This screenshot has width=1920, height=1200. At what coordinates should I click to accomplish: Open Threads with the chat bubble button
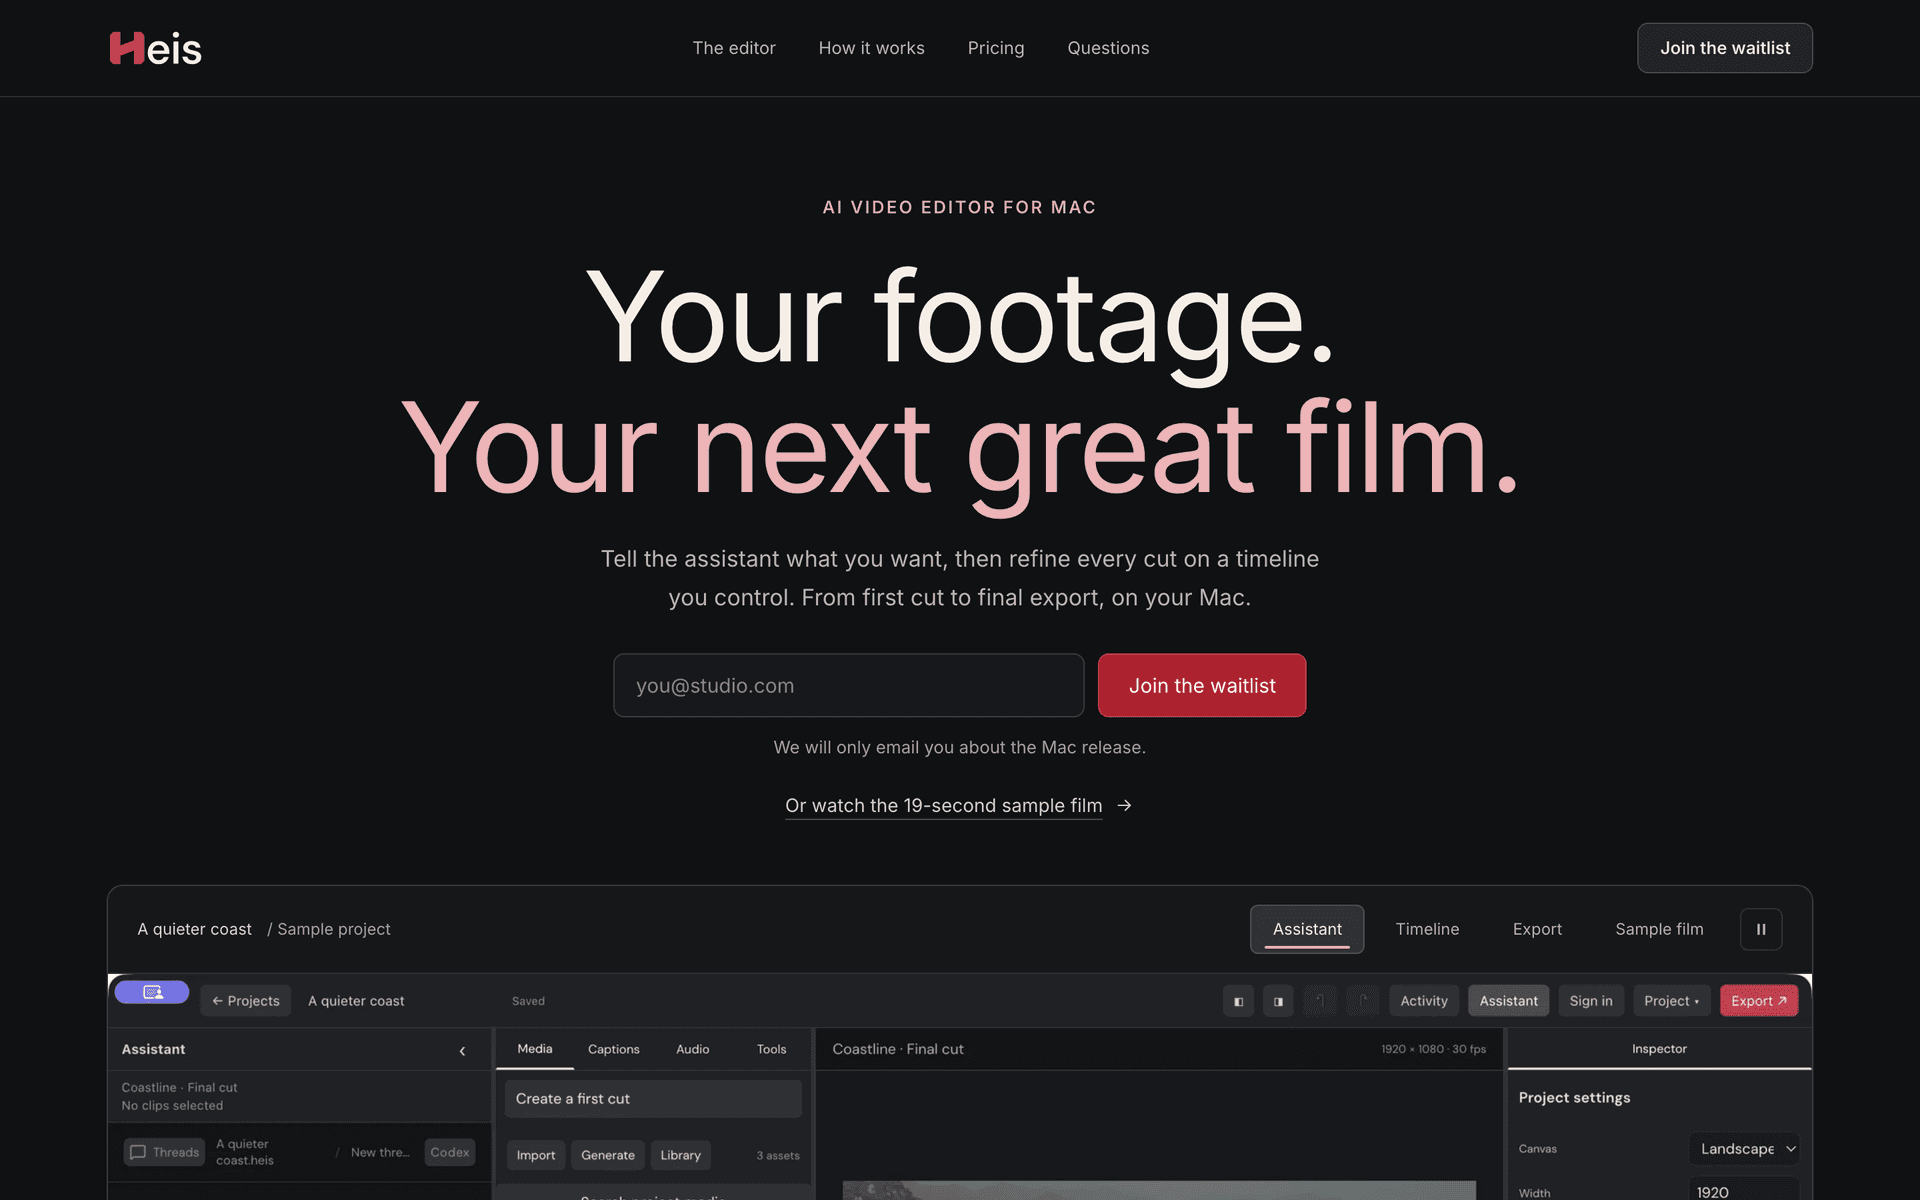pyautogui.click(x=165, y=1152)
